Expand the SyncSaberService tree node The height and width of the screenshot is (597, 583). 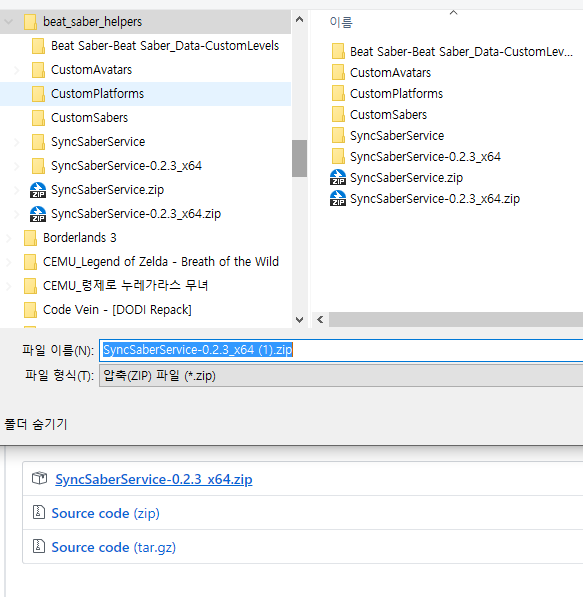17,142
